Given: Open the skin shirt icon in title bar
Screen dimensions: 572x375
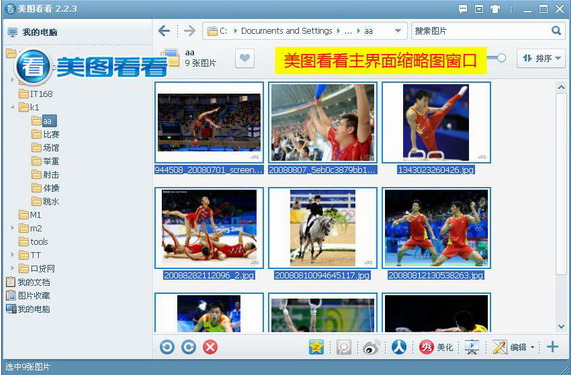Looking at the screenshot, I should pos(495,9).
